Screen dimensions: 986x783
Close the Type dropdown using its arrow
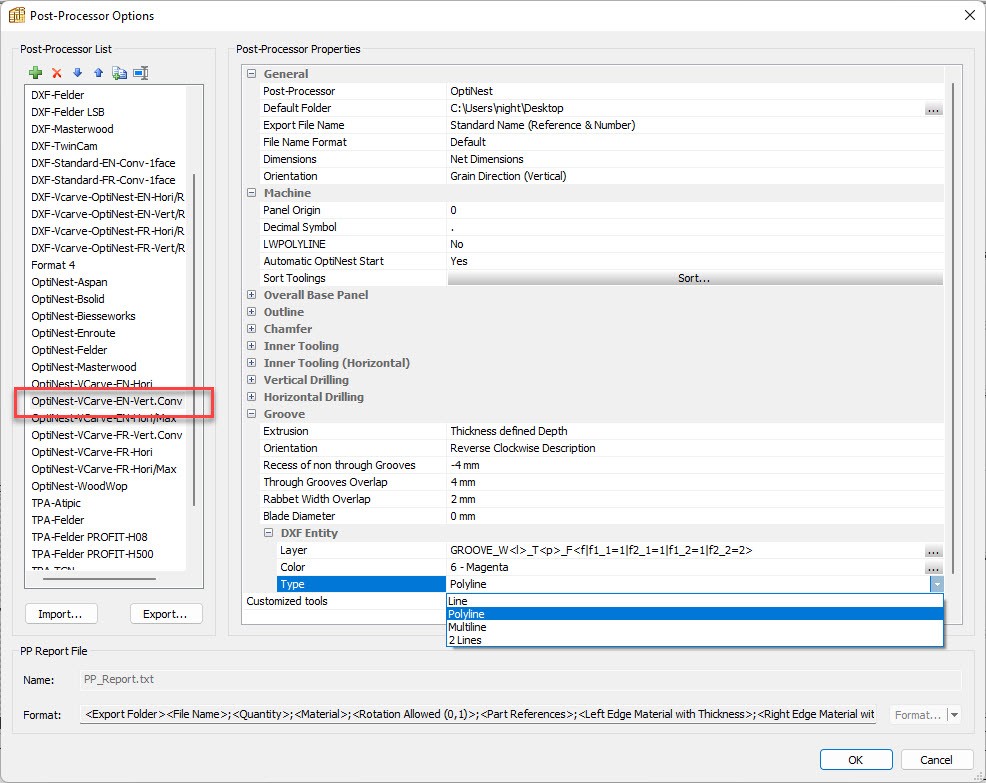(937, 584)
